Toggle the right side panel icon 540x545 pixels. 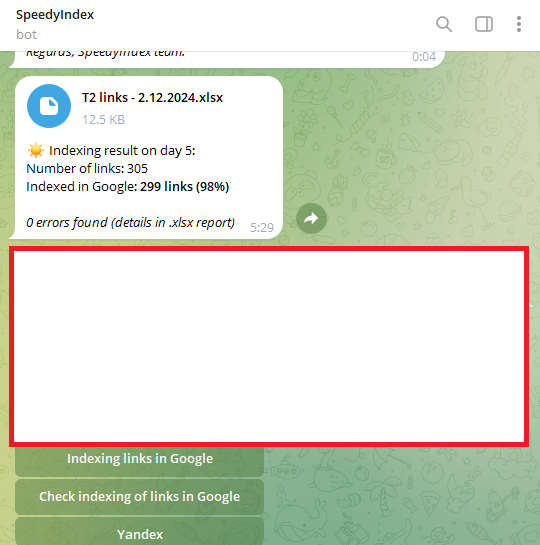coord(484,24)
